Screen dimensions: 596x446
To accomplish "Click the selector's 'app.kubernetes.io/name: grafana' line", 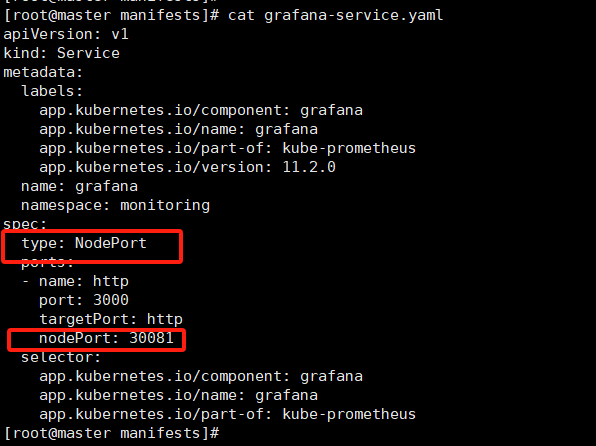I will pyautogui.click(x=179, y=395).
